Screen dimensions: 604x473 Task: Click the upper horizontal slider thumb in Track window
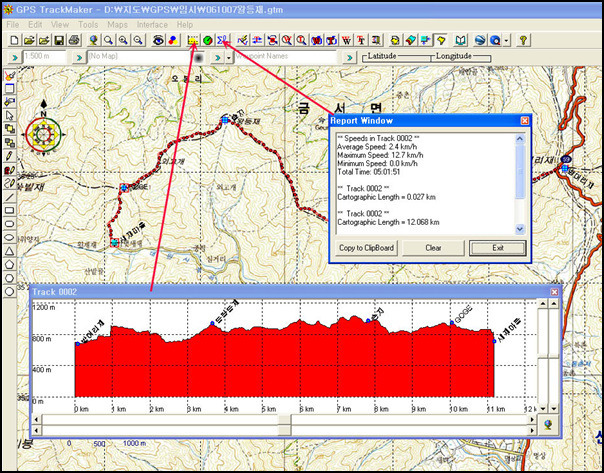click(x=285, y=419)
